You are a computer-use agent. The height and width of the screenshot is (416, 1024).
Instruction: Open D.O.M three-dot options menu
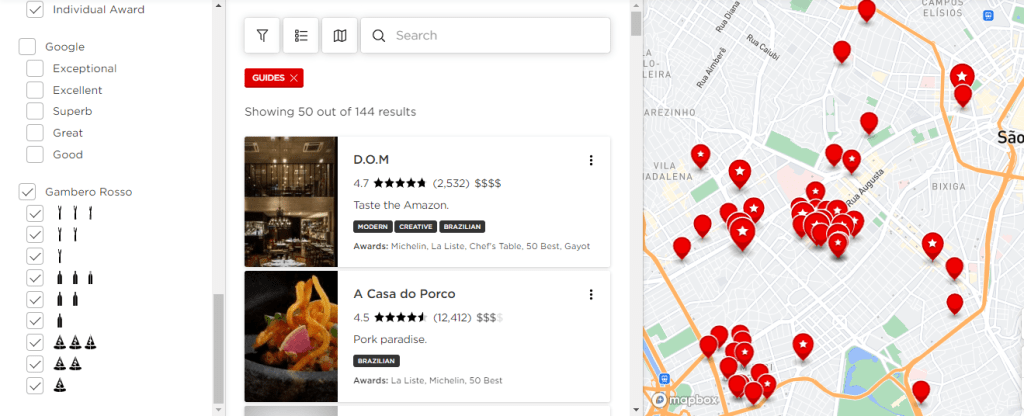click(591, 160)
